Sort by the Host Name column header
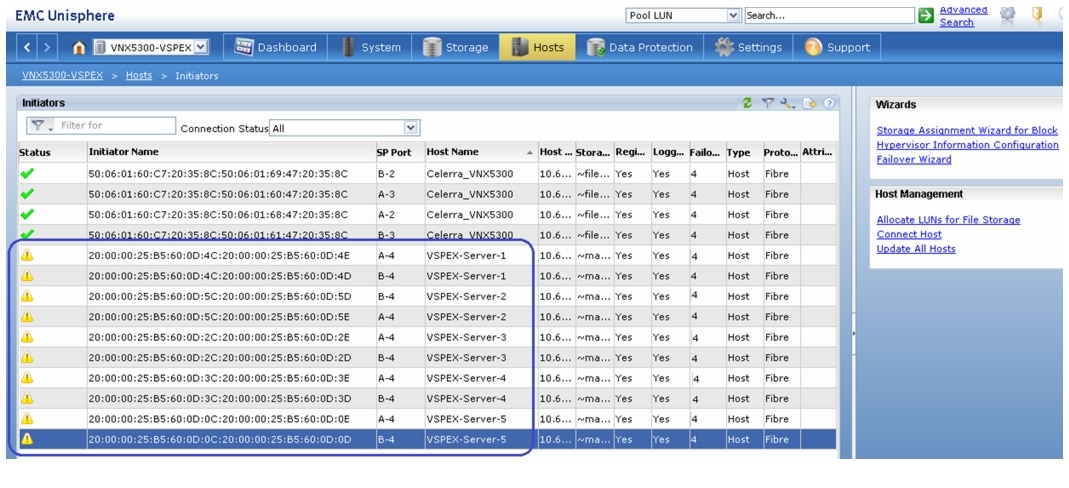The image size is (1069, 488). pos(450,152)
